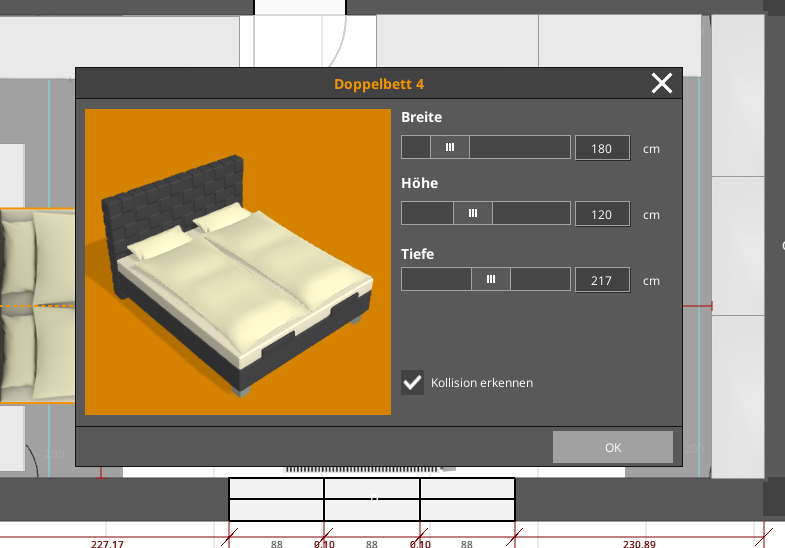Focus the Höhe value field showing 120

[602, 214]
